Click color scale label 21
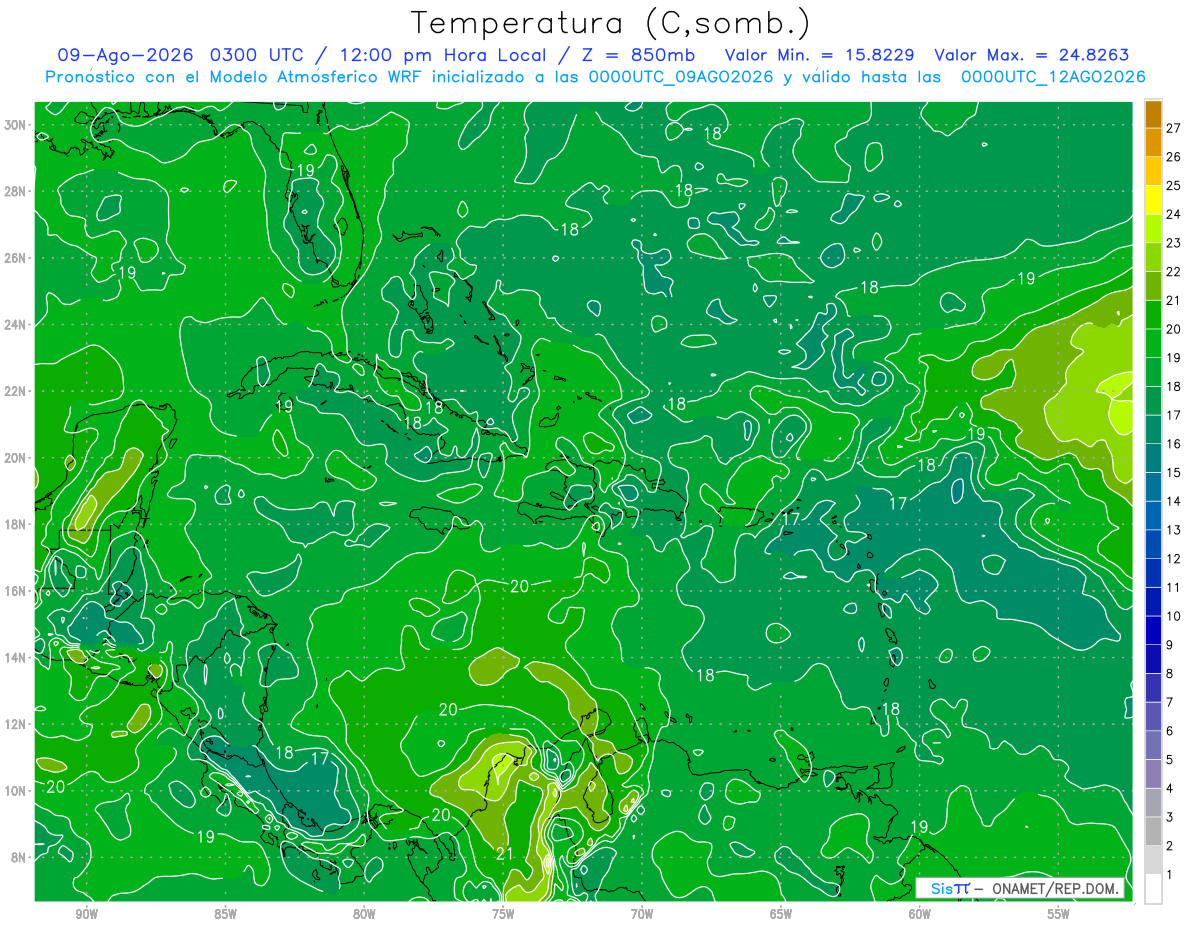The image size is (1200, 927). click(x=1173, y=300)
